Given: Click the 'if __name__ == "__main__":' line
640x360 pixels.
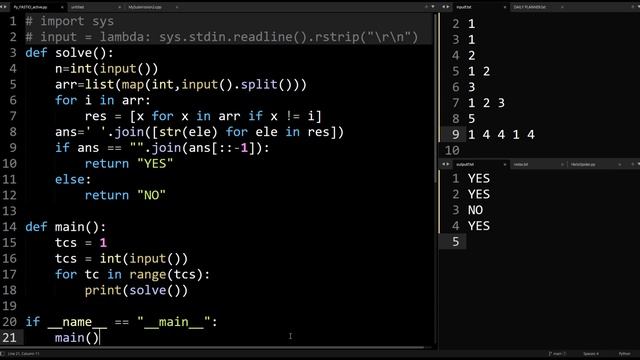Looking at the screenshot, I should [122, 322].
